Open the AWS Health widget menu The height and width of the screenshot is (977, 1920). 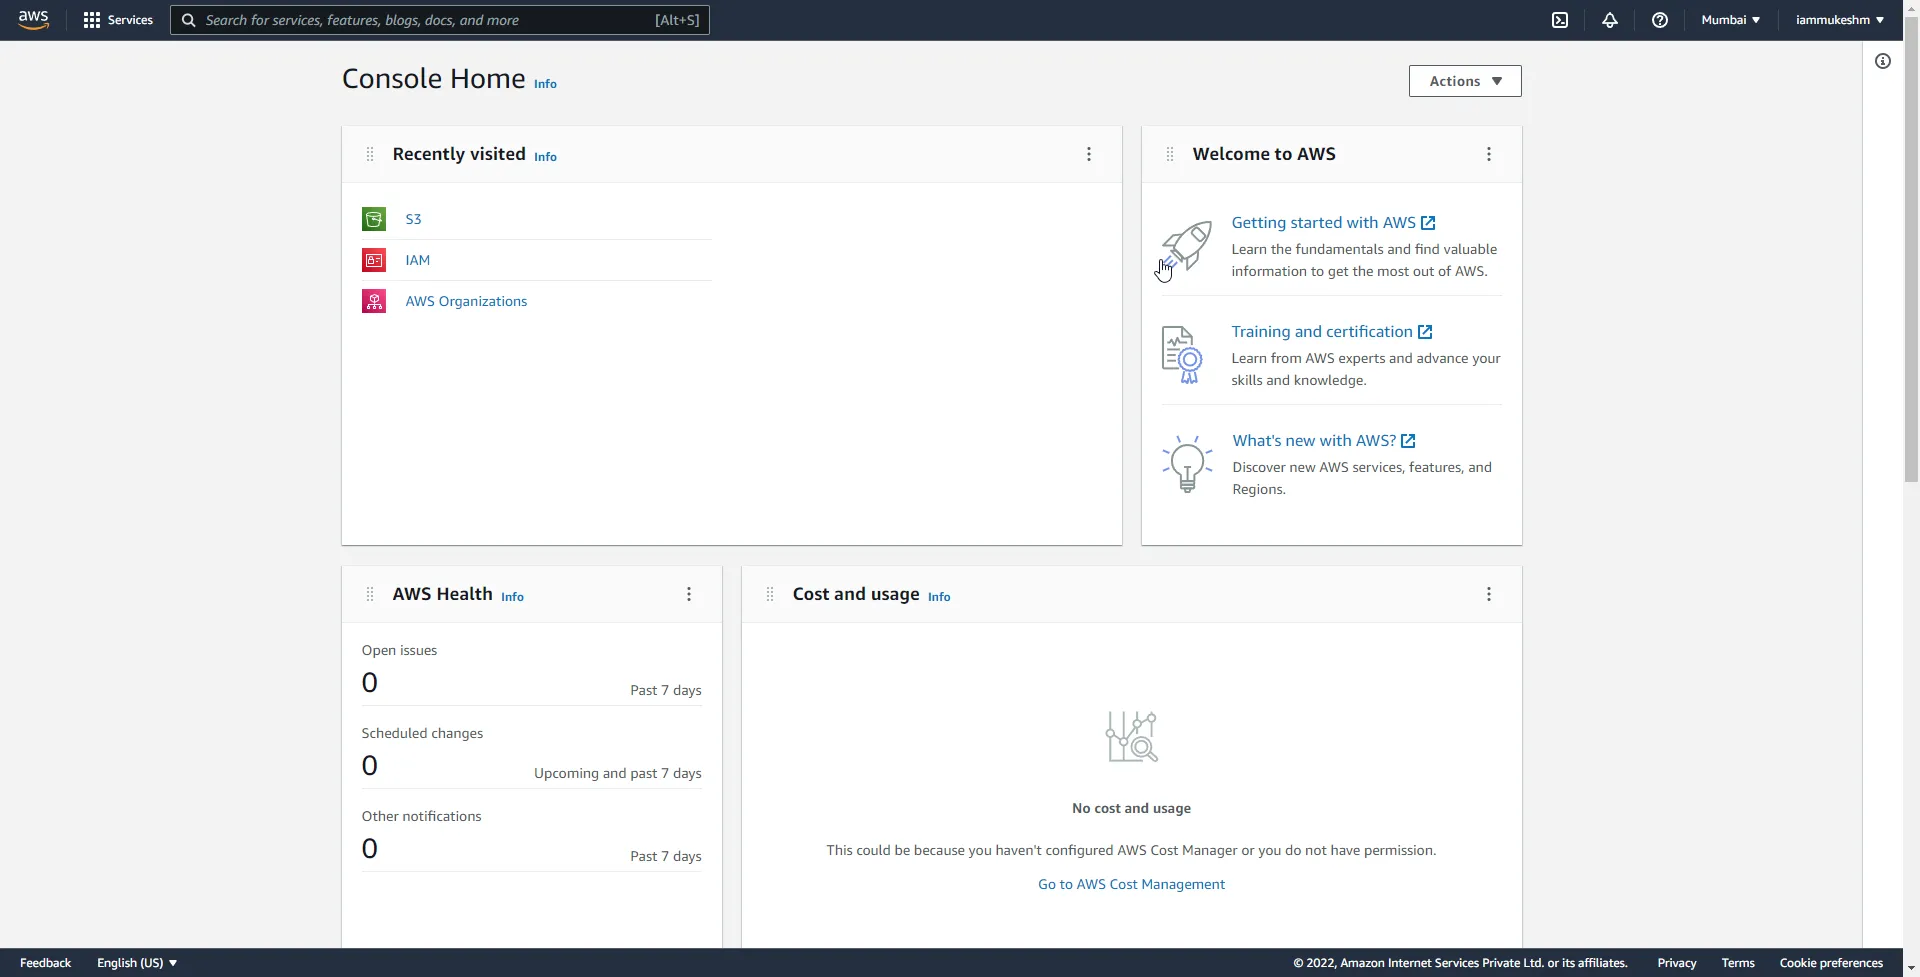point(688,592)
